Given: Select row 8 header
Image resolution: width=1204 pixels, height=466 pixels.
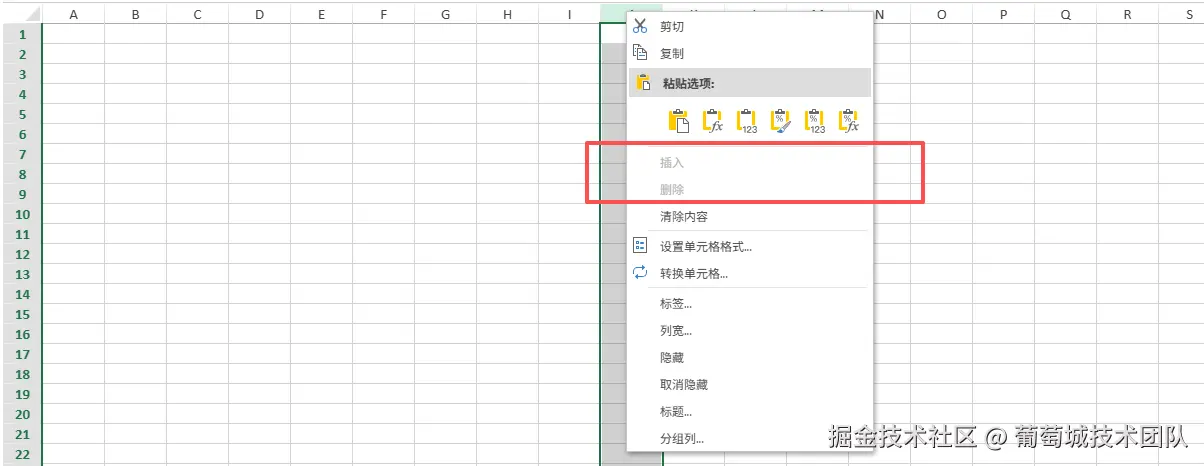Looking at the screenshot, I should coord(21,174).
